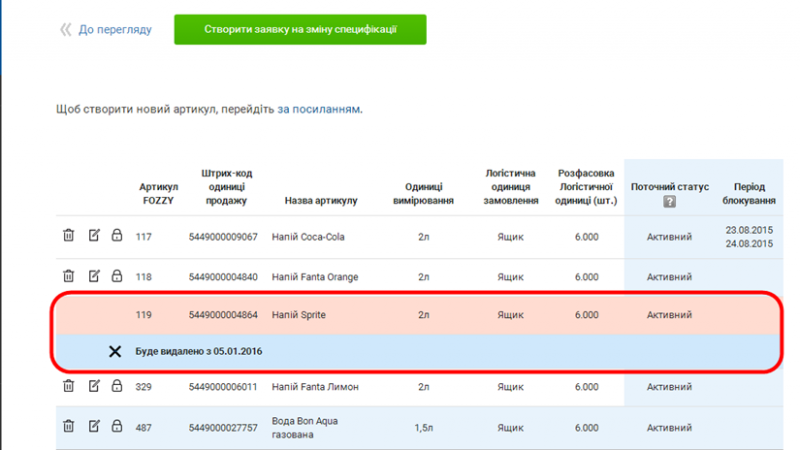Click the Назва артикулу column header
This screenshot has height=450, width=800.
(x=321, y=200)
